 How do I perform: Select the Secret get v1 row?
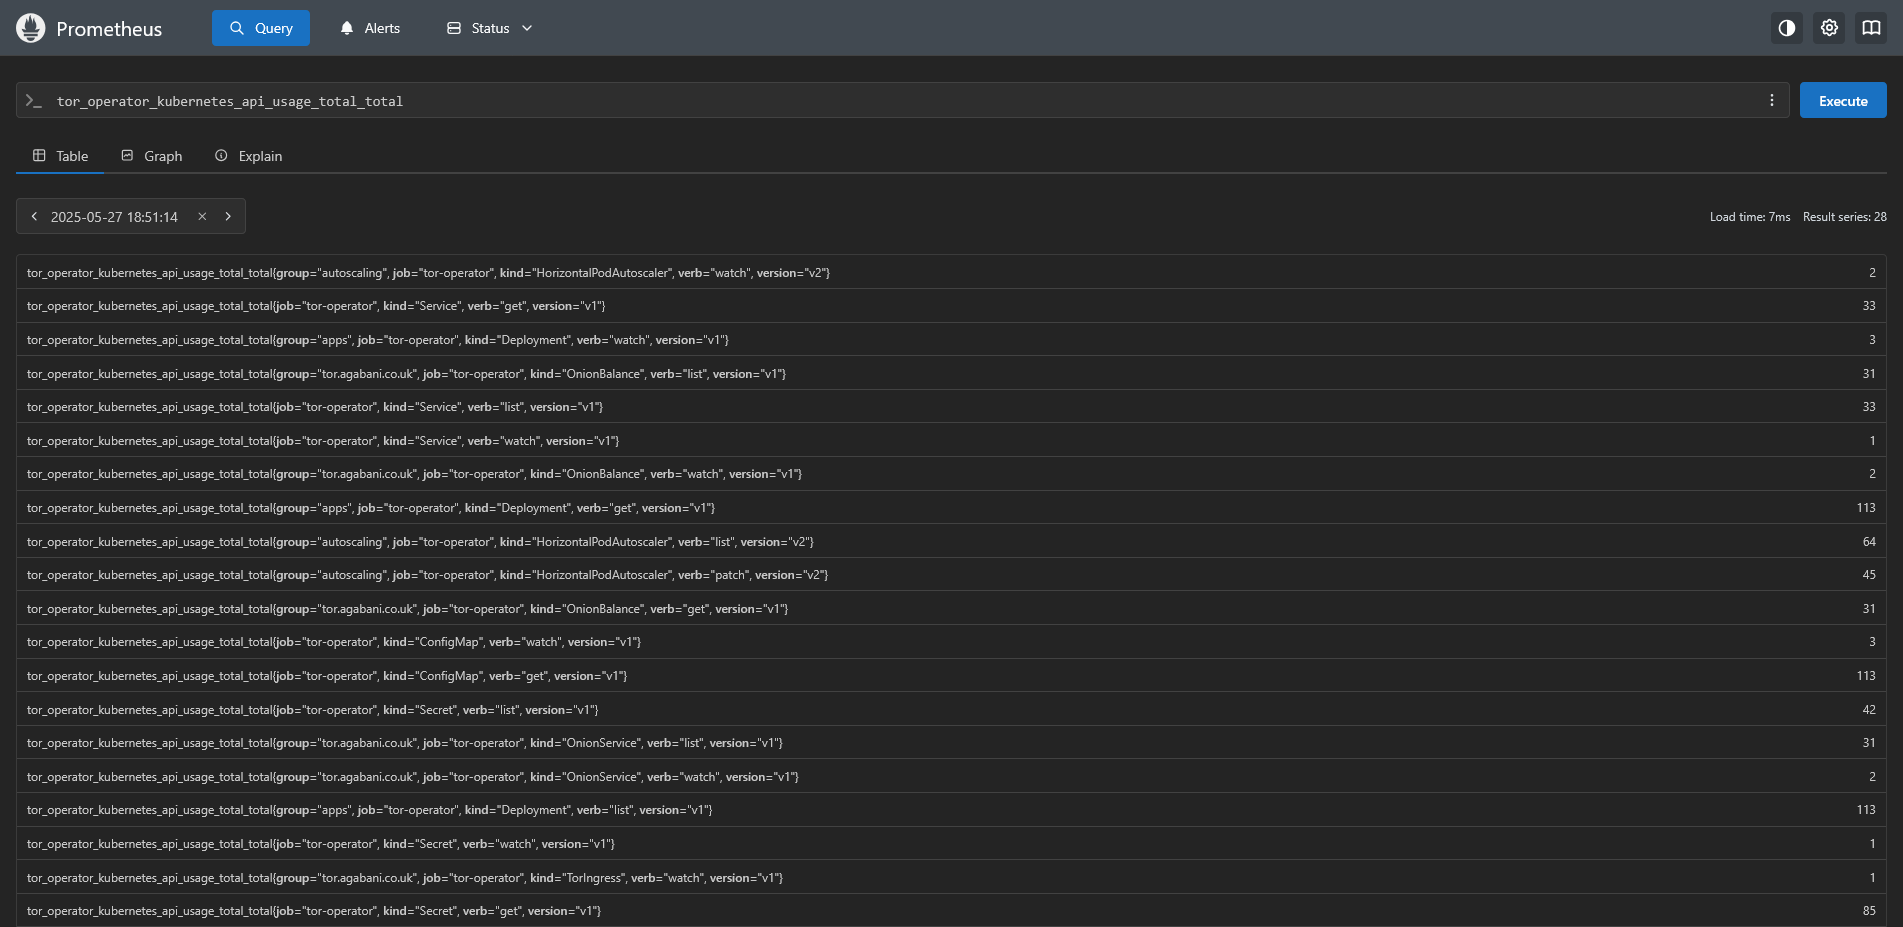coord(951,911)
